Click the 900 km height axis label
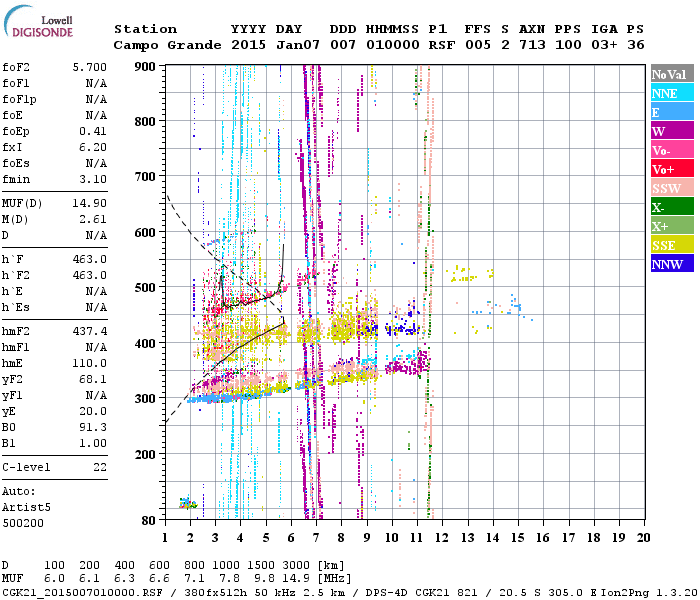The width and height of the screenshot is (700, 600). pos(145,67)
